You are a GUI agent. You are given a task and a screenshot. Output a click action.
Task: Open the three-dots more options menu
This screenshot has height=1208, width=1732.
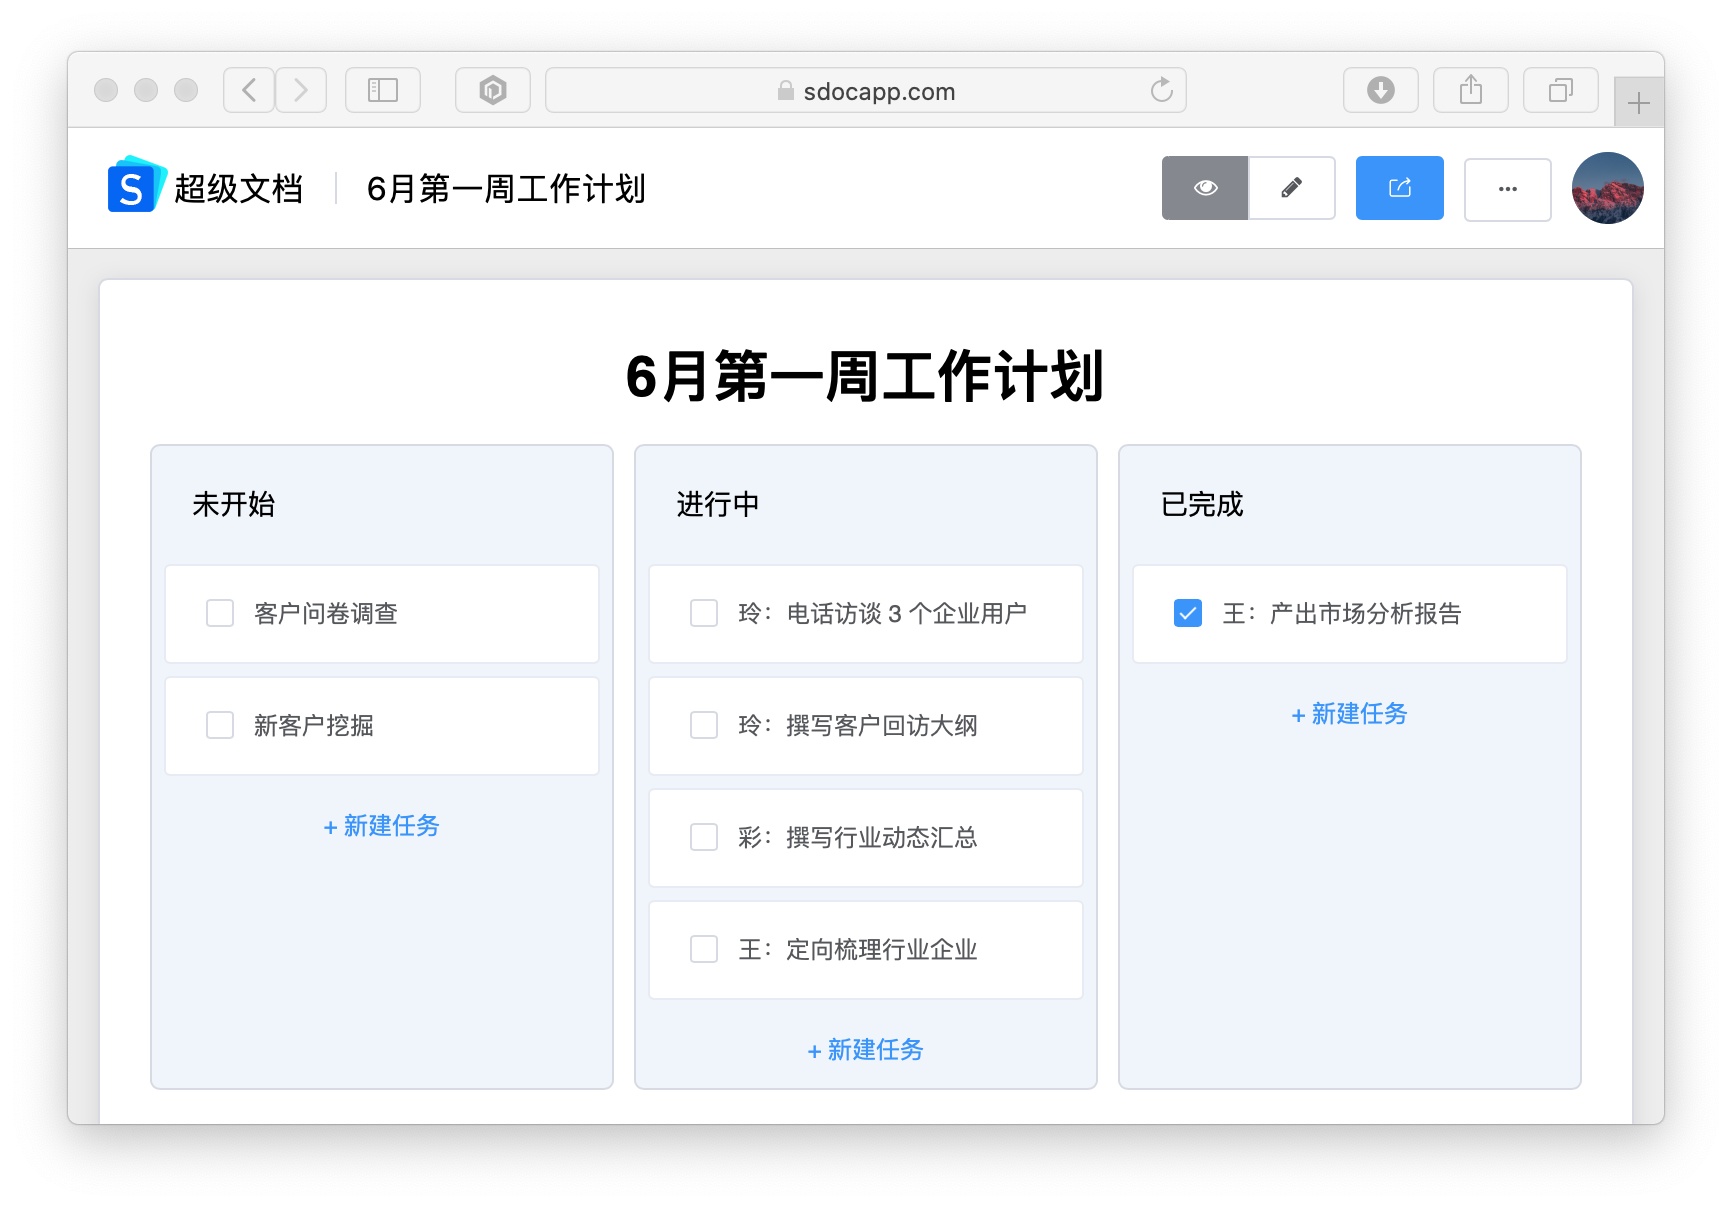tap(1508, 188)
